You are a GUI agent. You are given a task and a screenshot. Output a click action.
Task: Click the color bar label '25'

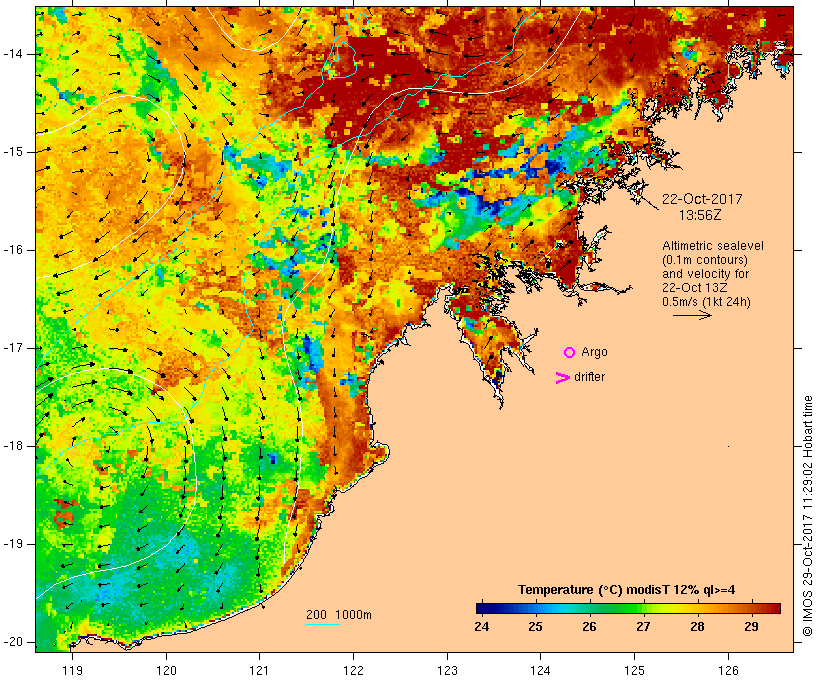pos(536,627)
